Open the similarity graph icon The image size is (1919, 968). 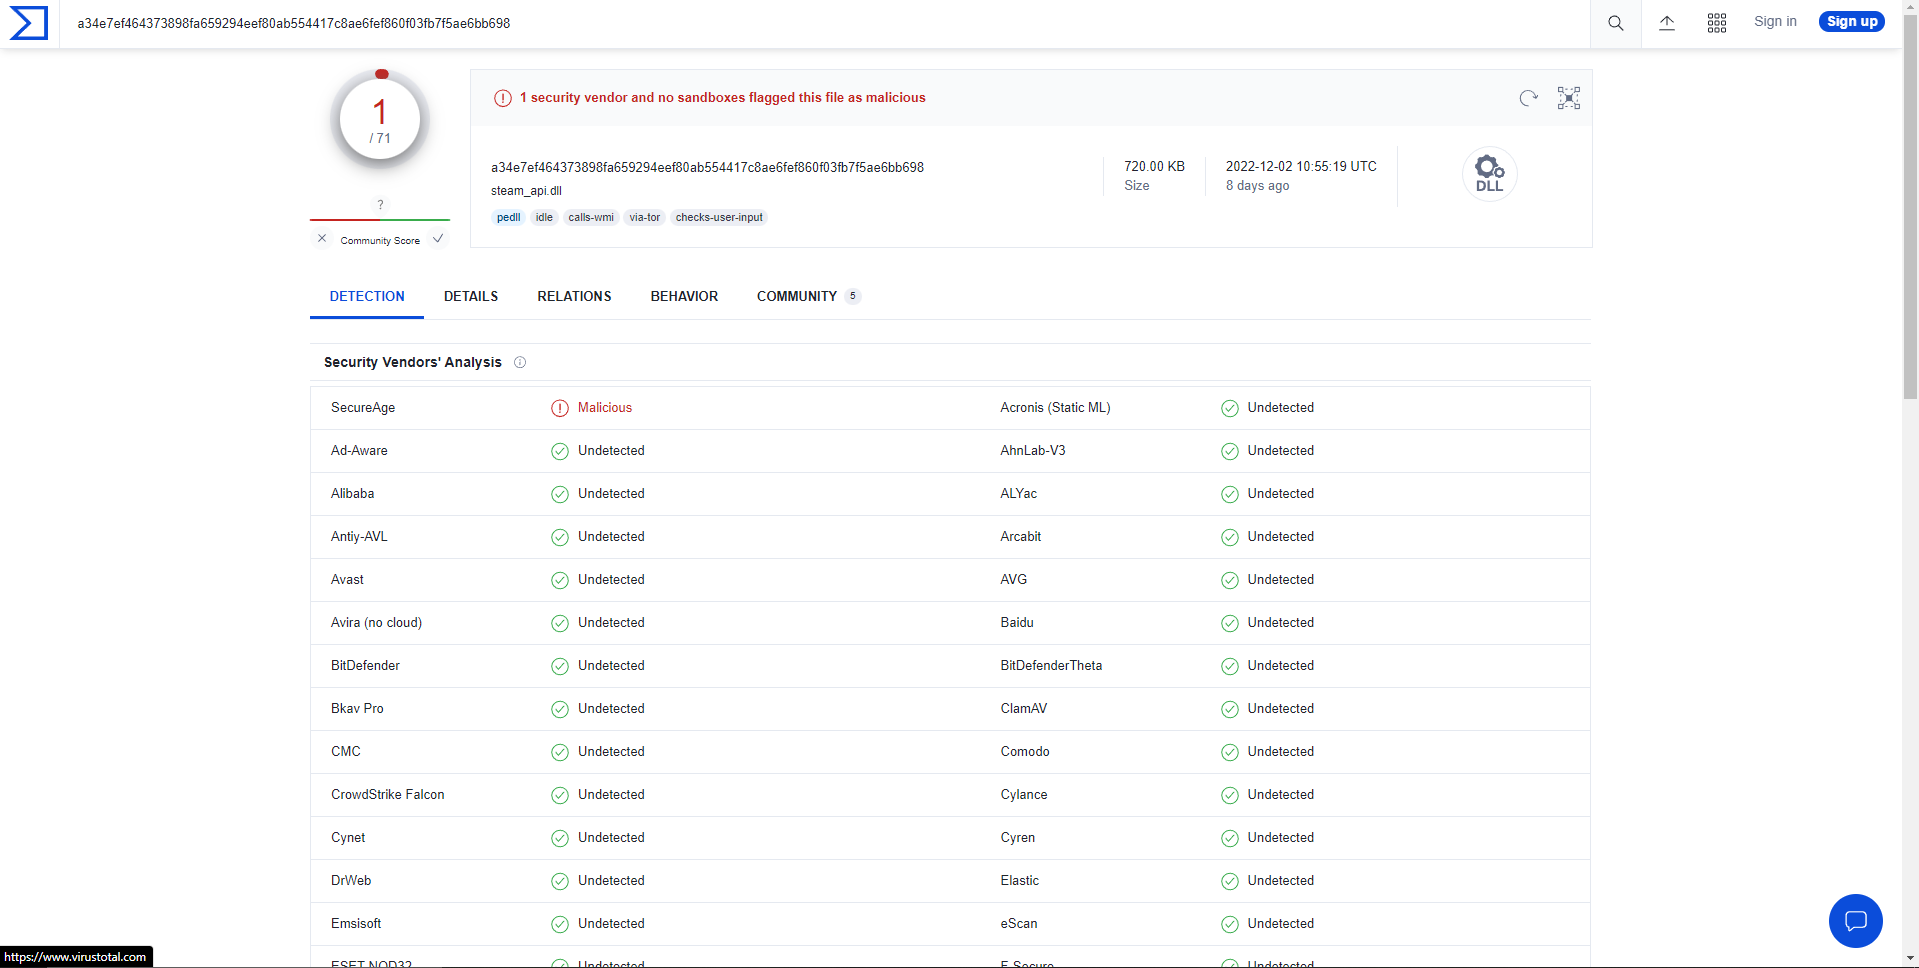pos(1568,98)
